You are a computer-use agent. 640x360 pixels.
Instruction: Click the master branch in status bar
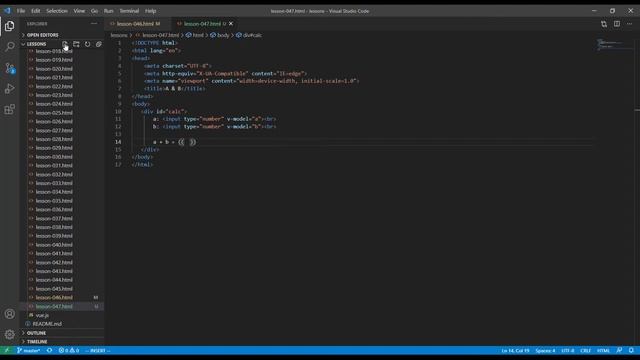click(29, 350)
